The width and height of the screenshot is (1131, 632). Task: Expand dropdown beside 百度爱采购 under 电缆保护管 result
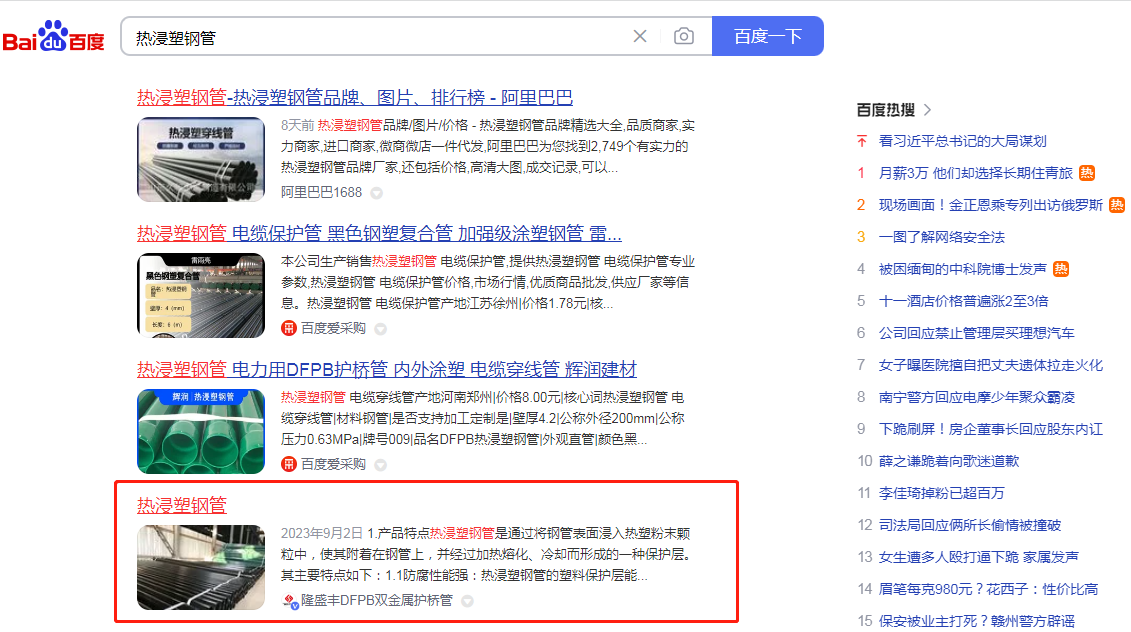click(381, 329)
